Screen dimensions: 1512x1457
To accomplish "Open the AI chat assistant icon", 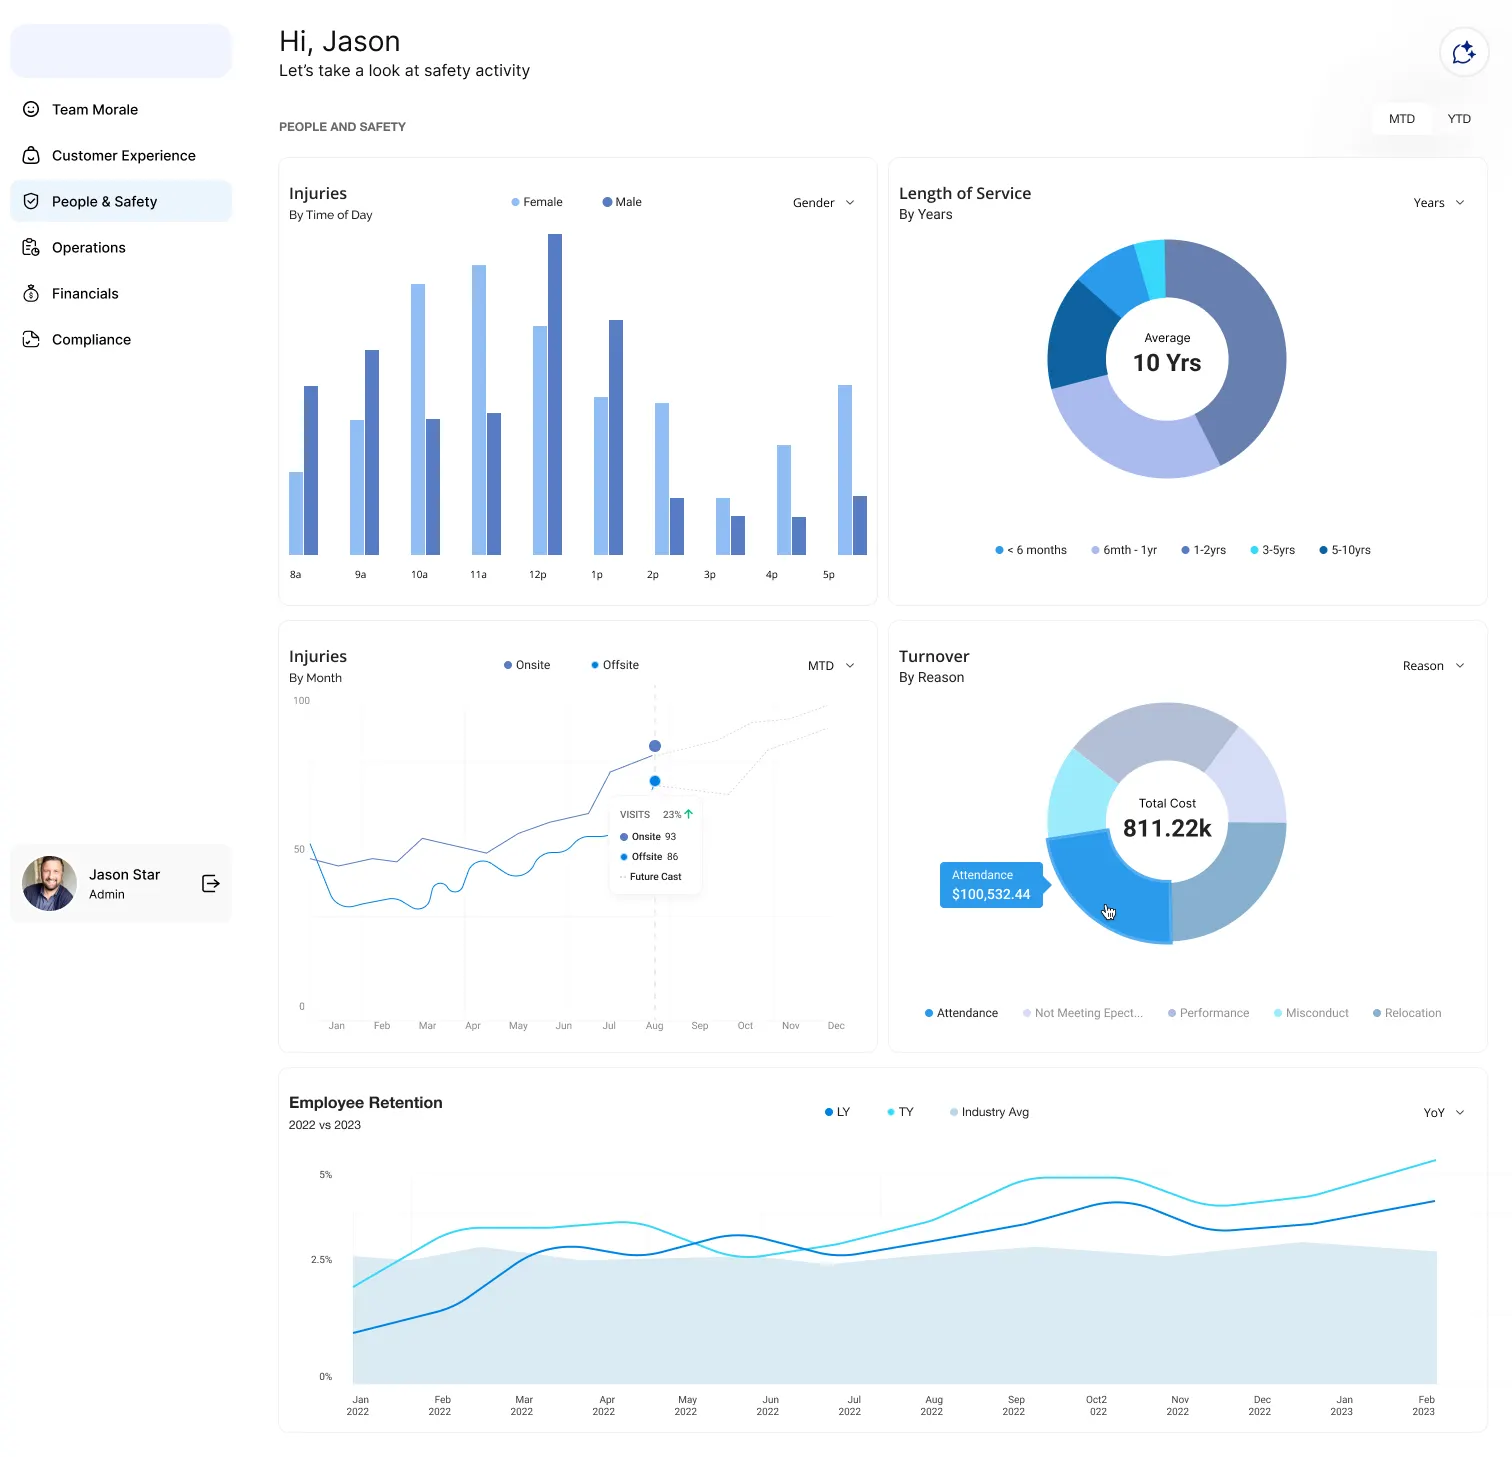I will (x=1463, y=52).
